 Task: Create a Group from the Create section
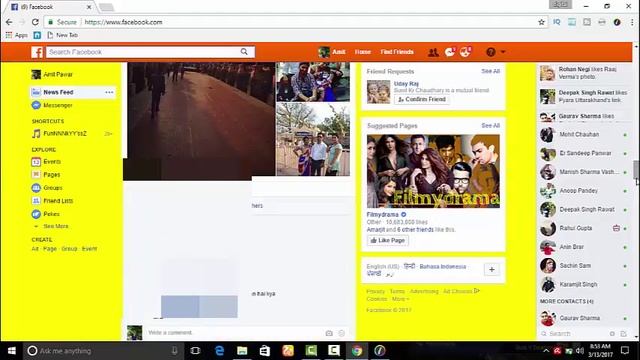tap(69, 249)
